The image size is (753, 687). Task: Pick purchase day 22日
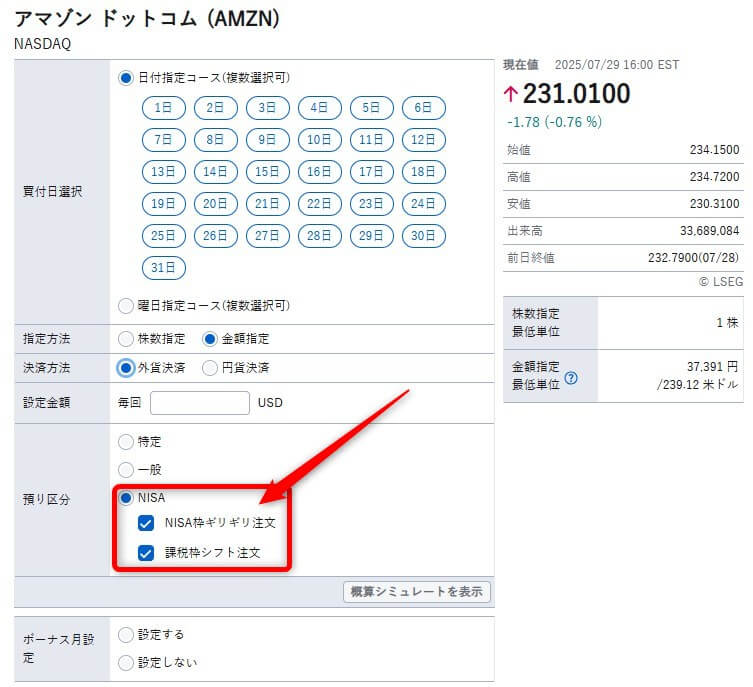click(319, 204)
